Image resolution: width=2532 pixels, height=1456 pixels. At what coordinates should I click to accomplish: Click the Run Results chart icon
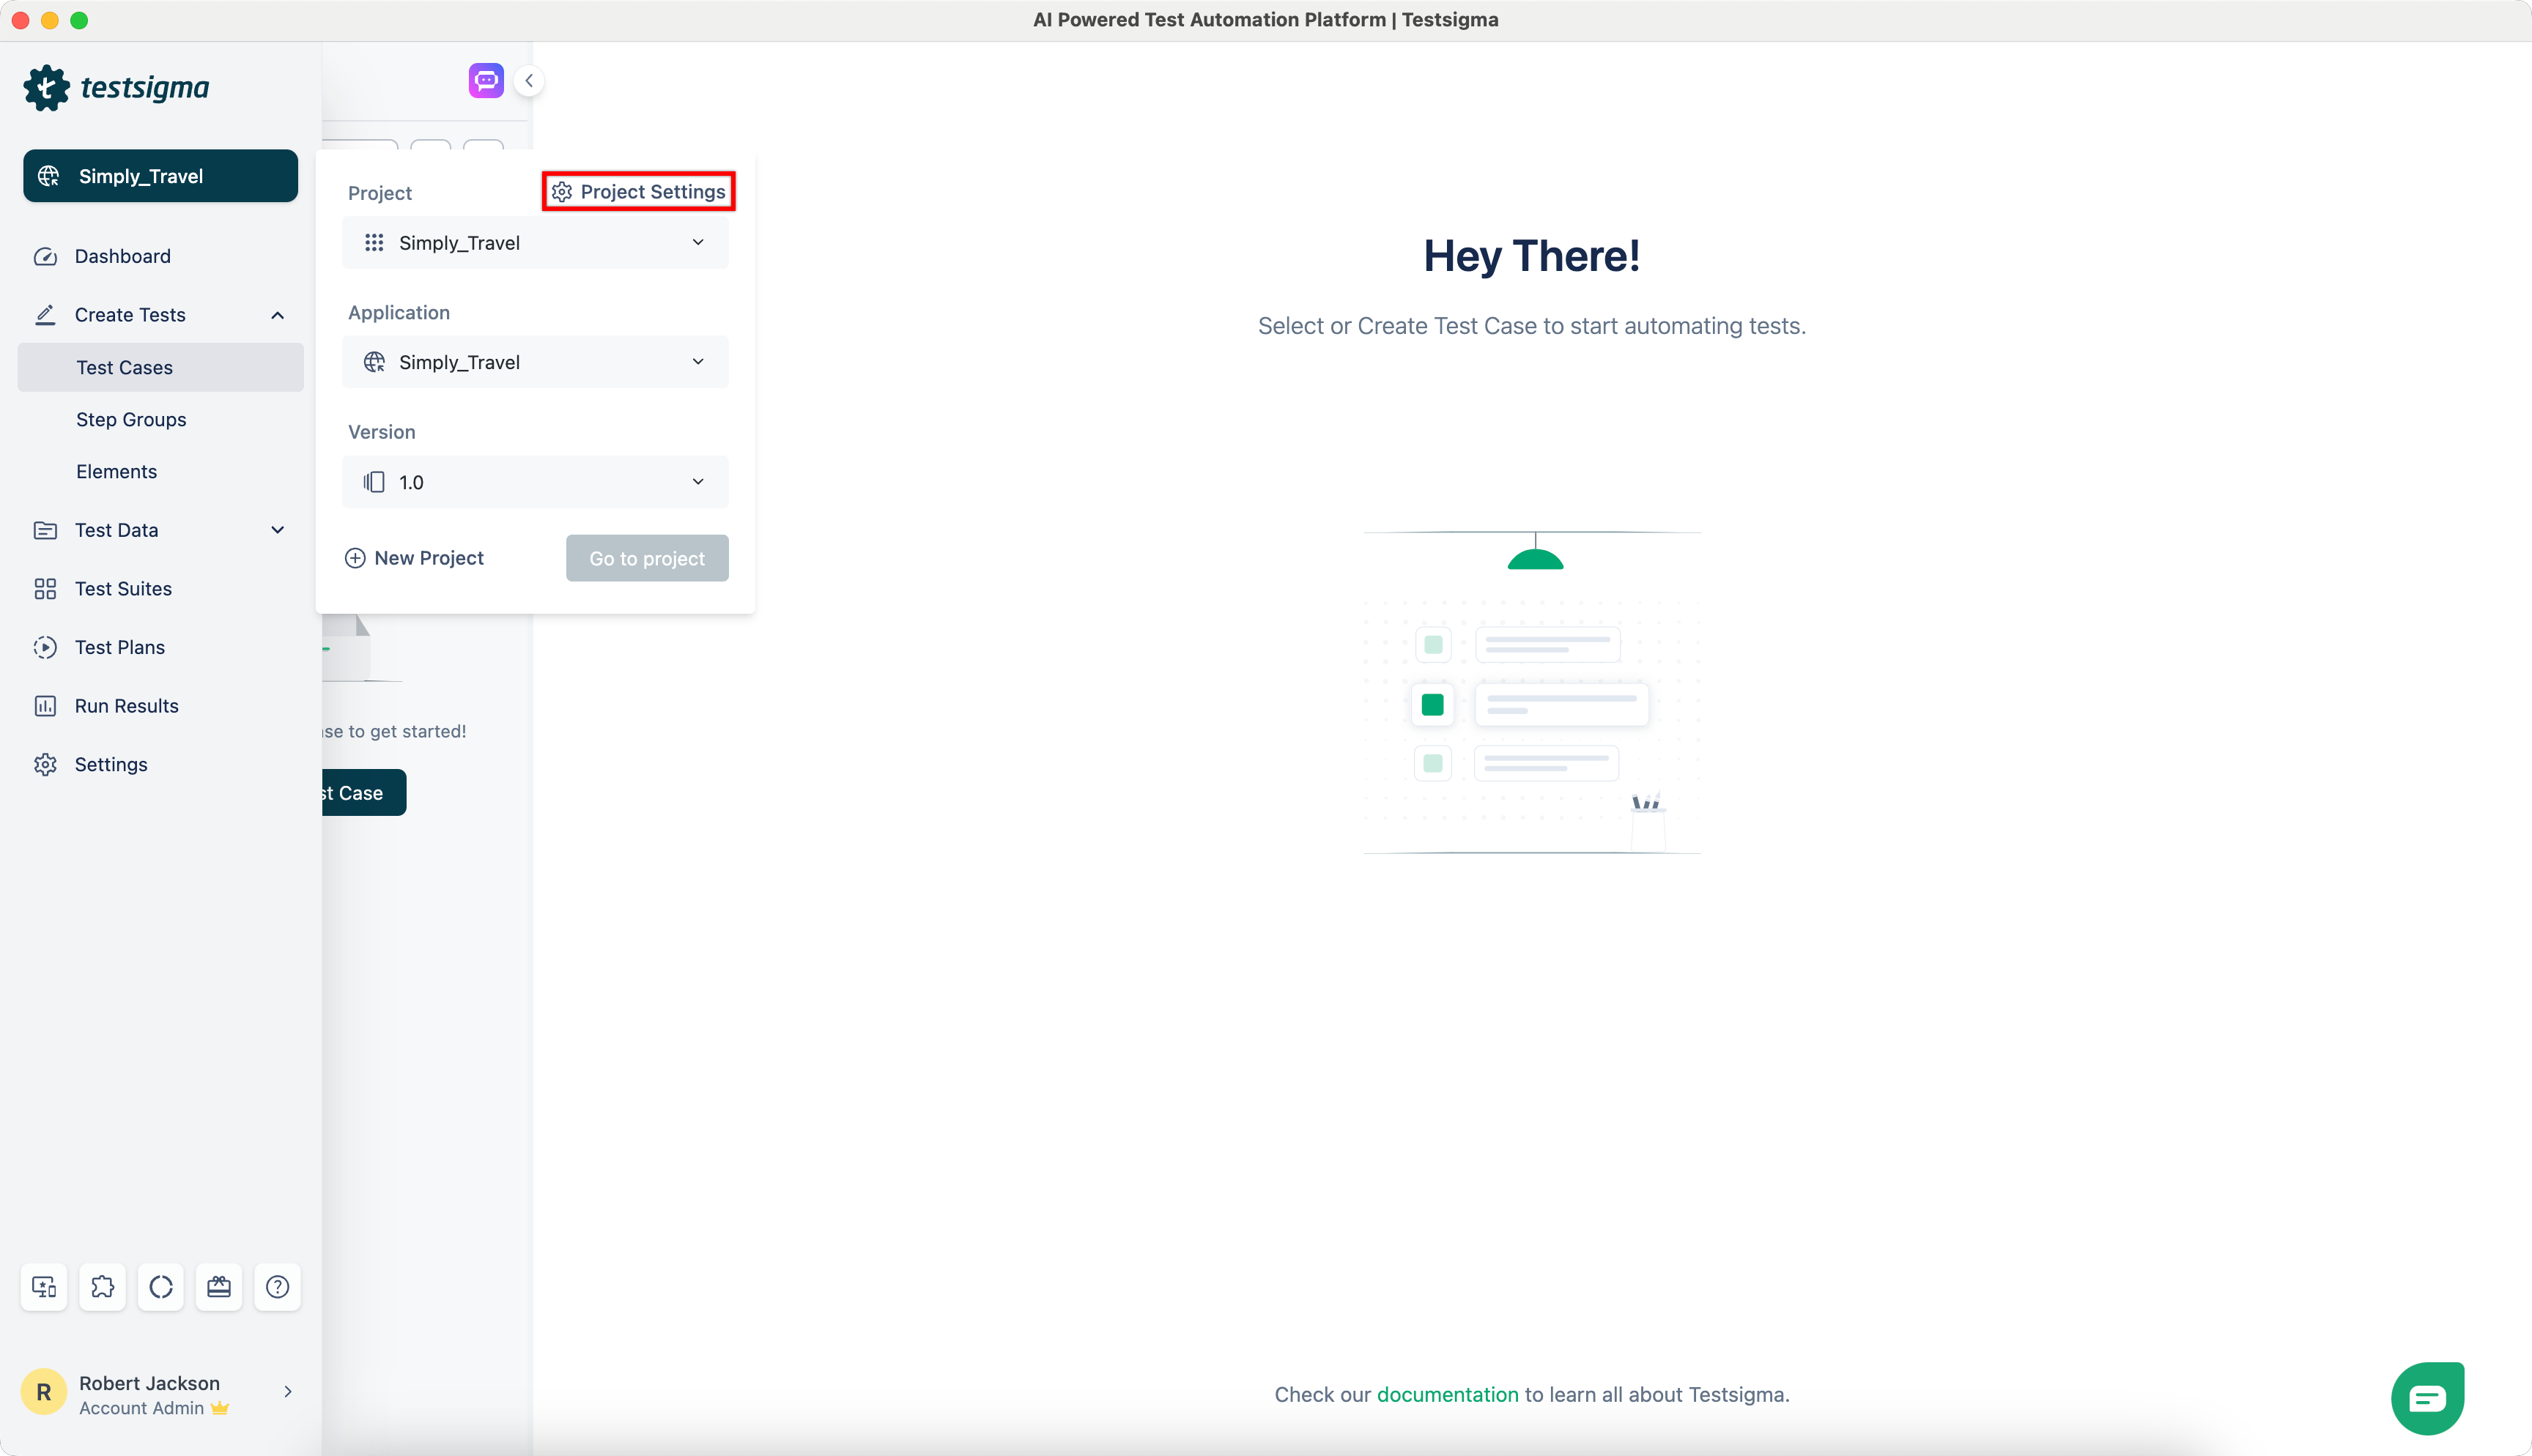[45, 706]
